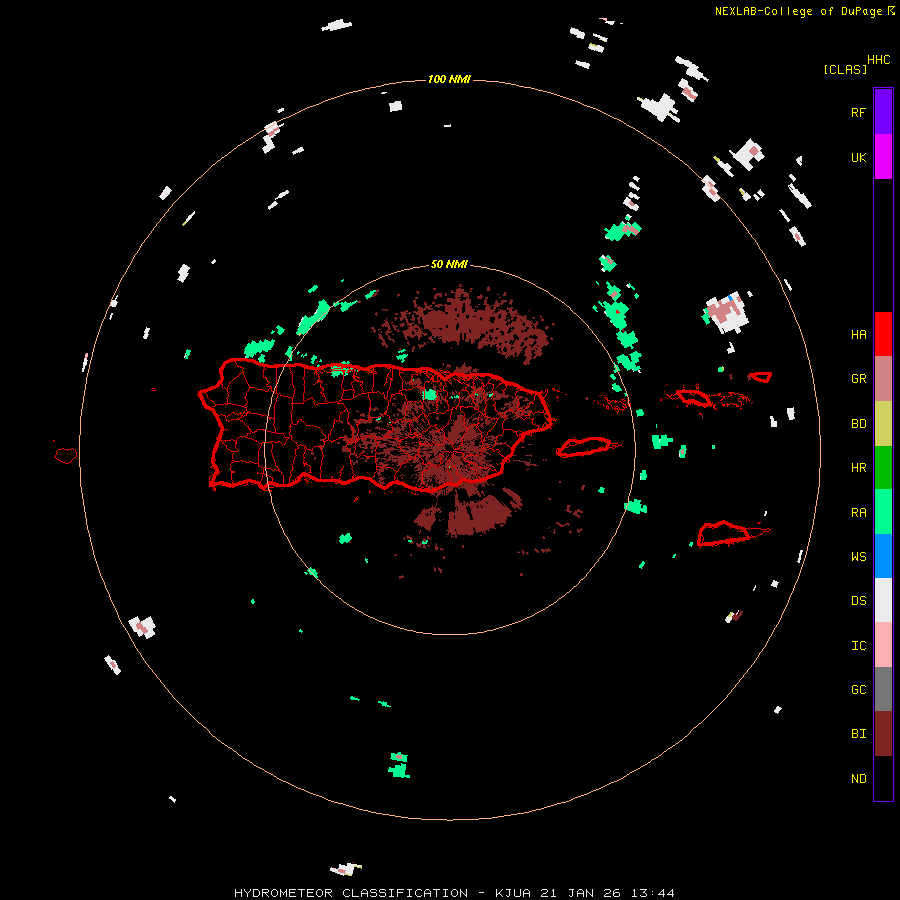
Task: Click the NEXLAB-College of DuPage text
Action: pyautogui.click(x=798, y=11)
